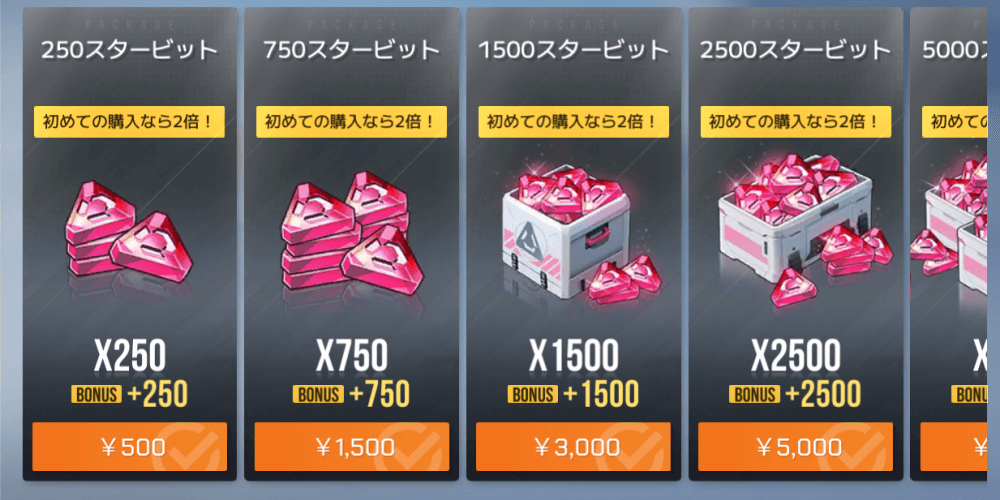
Task: Click the X2500 quantity text
Action: coord(795,357)
